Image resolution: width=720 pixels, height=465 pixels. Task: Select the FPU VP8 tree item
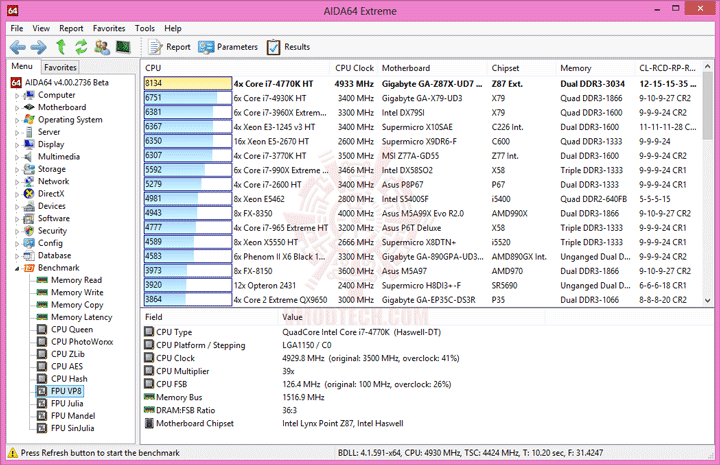click(66, 391)
